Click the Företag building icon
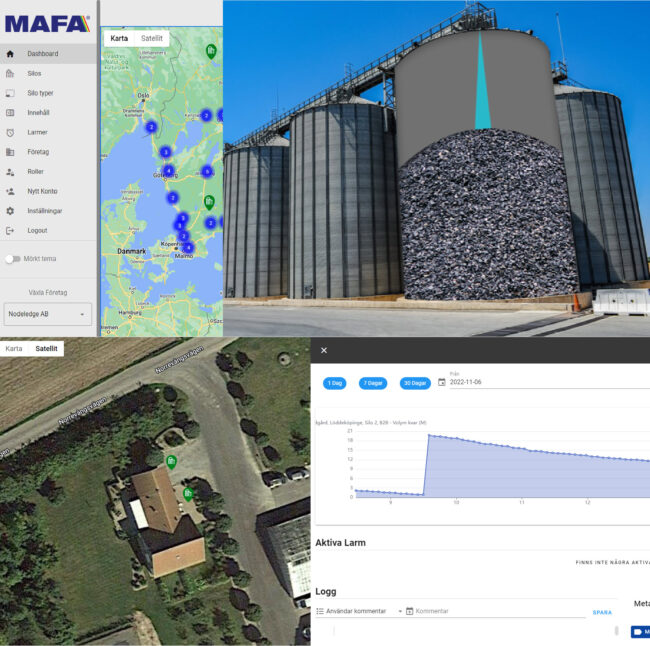Viewport: 650px width, 646px height. [10, 152]
